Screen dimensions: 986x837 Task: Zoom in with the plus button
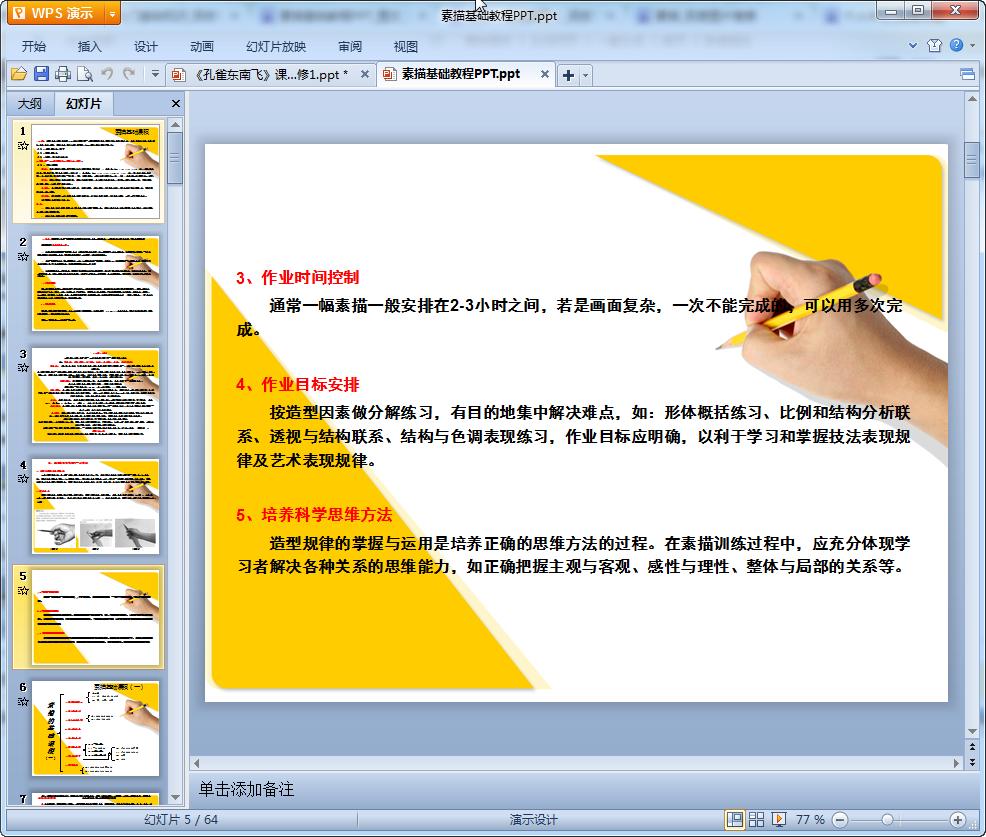coord(958,820)
